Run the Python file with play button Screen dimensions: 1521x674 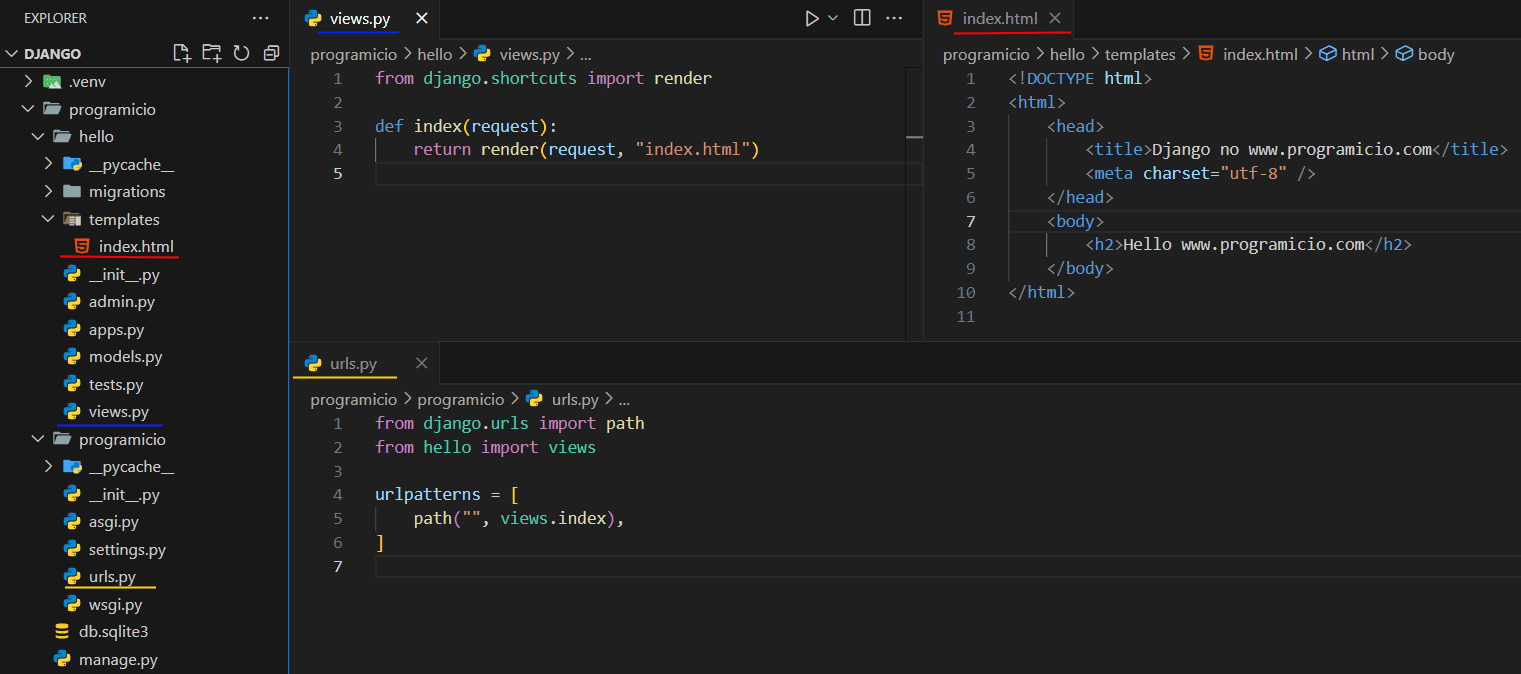(812, 18)
